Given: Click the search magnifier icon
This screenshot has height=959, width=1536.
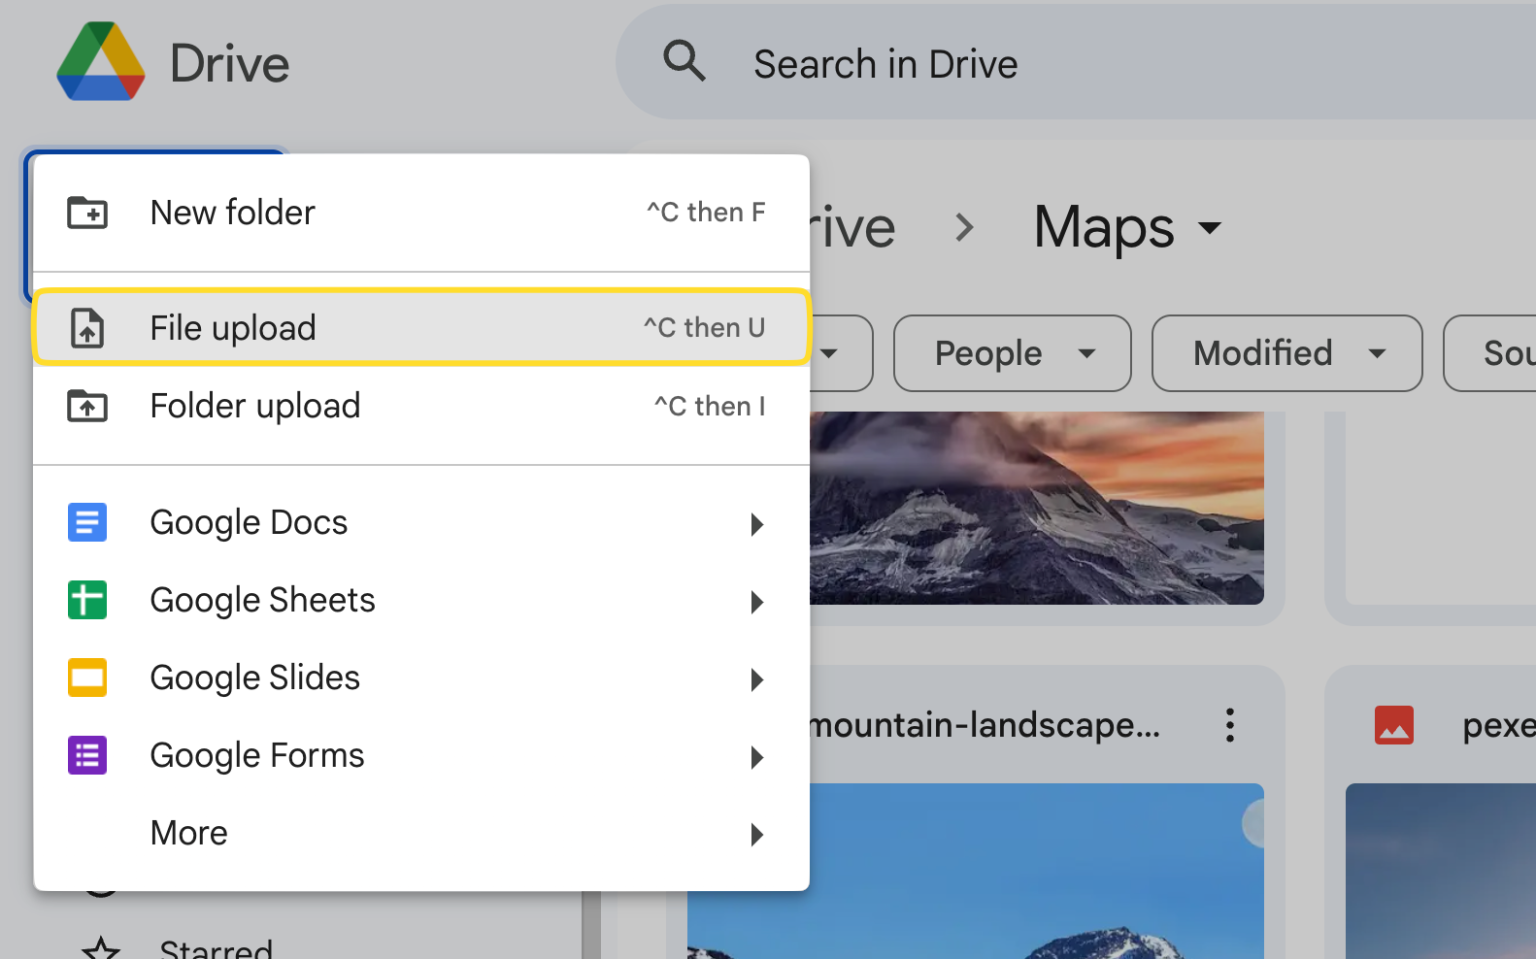Looking at the screenshot, I should click(685, 62).
